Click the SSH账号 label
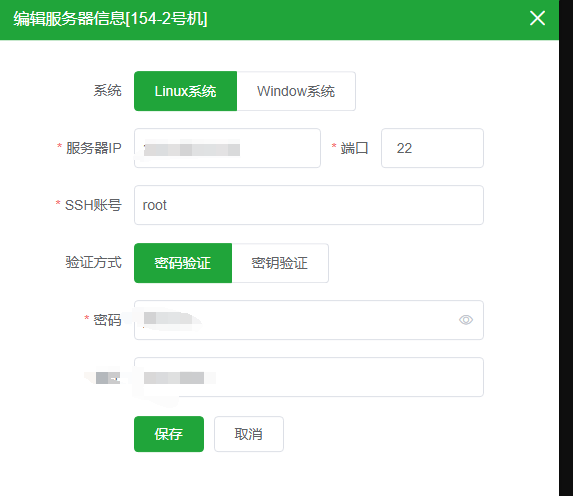Screen dimensions: 573x496 point(93,205)
